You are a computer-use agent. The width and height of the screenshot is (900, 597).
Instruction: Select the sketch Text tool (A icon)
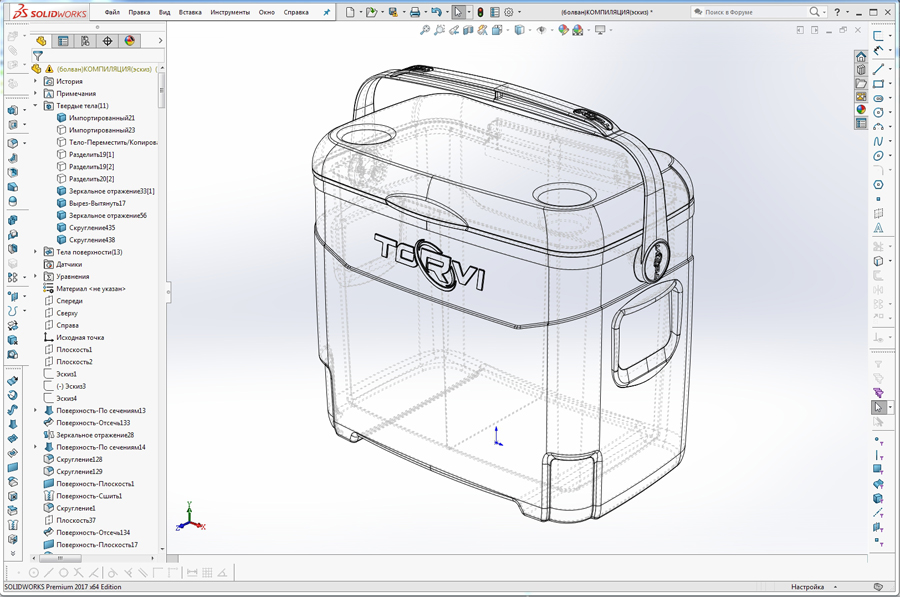pos(879,229)
